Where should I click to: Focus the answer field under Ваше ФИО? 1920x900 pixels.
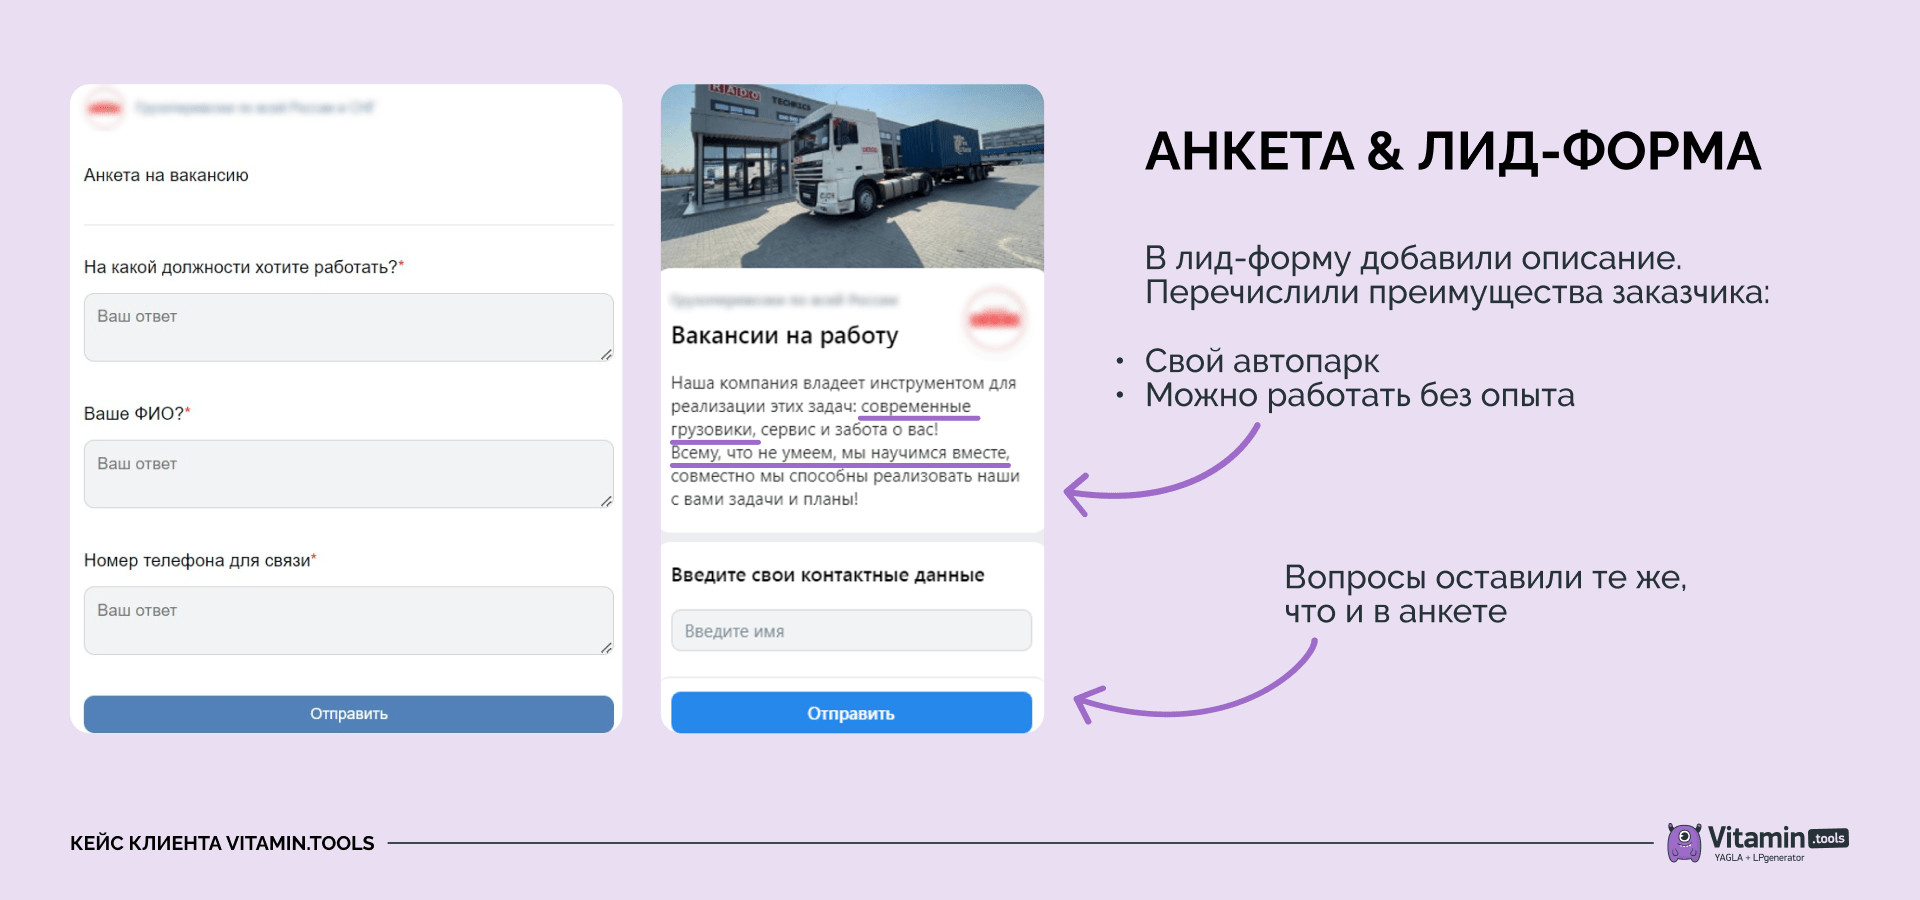point(348,474)
